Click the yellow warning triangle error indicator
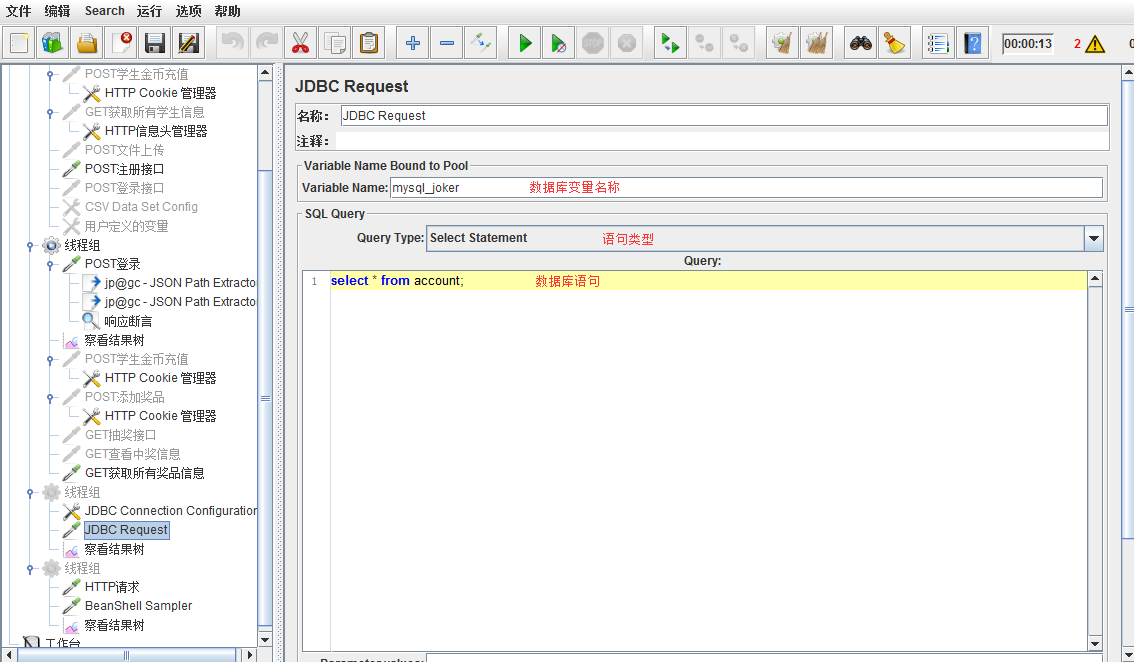Image resolution: width=1134 pixels, height=662 pixels. [x=1095, y=44]
